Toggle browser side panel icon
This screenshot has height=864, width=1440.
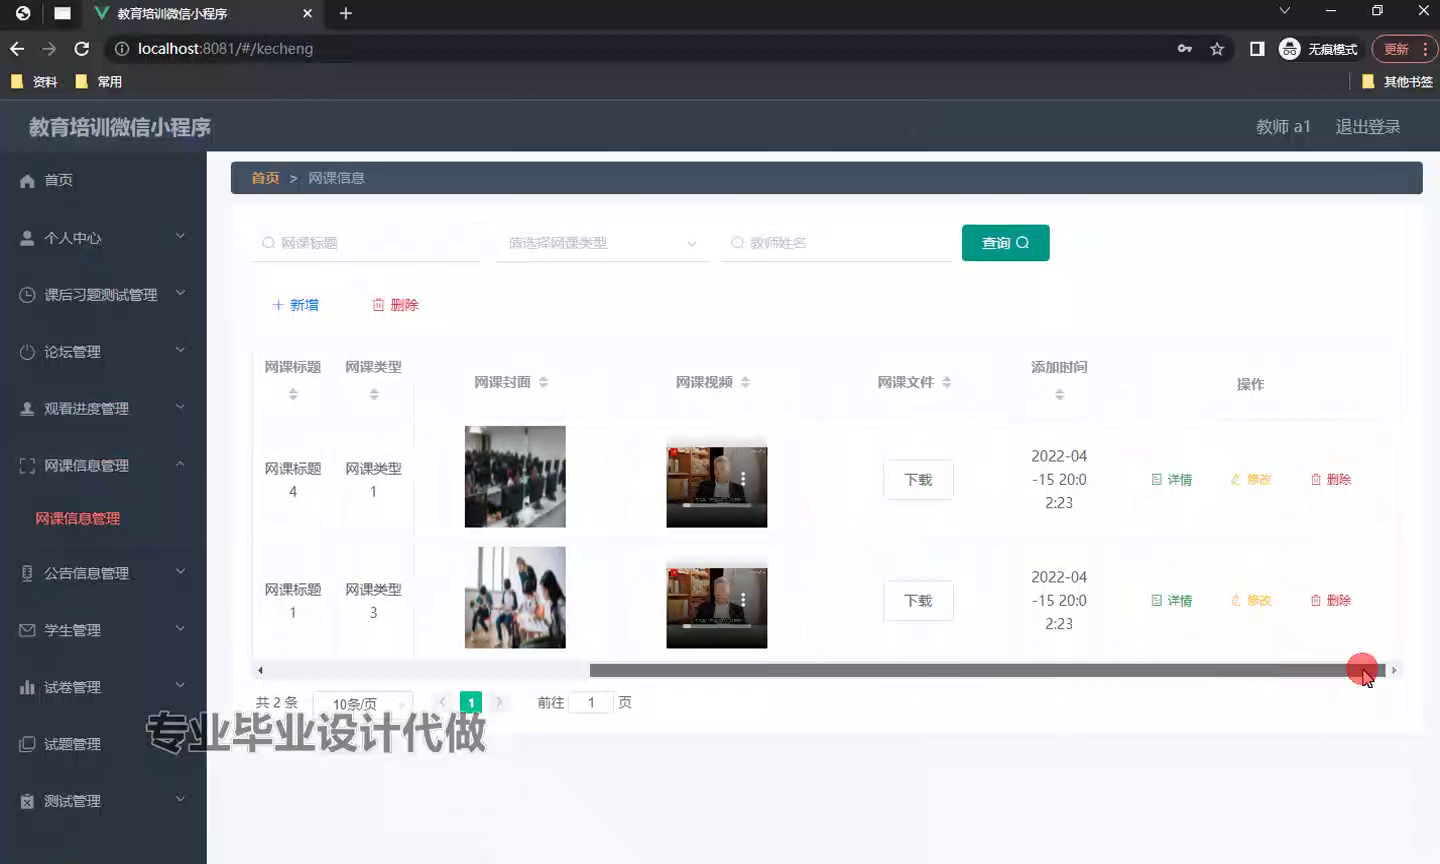click(x=1257, y=49)
